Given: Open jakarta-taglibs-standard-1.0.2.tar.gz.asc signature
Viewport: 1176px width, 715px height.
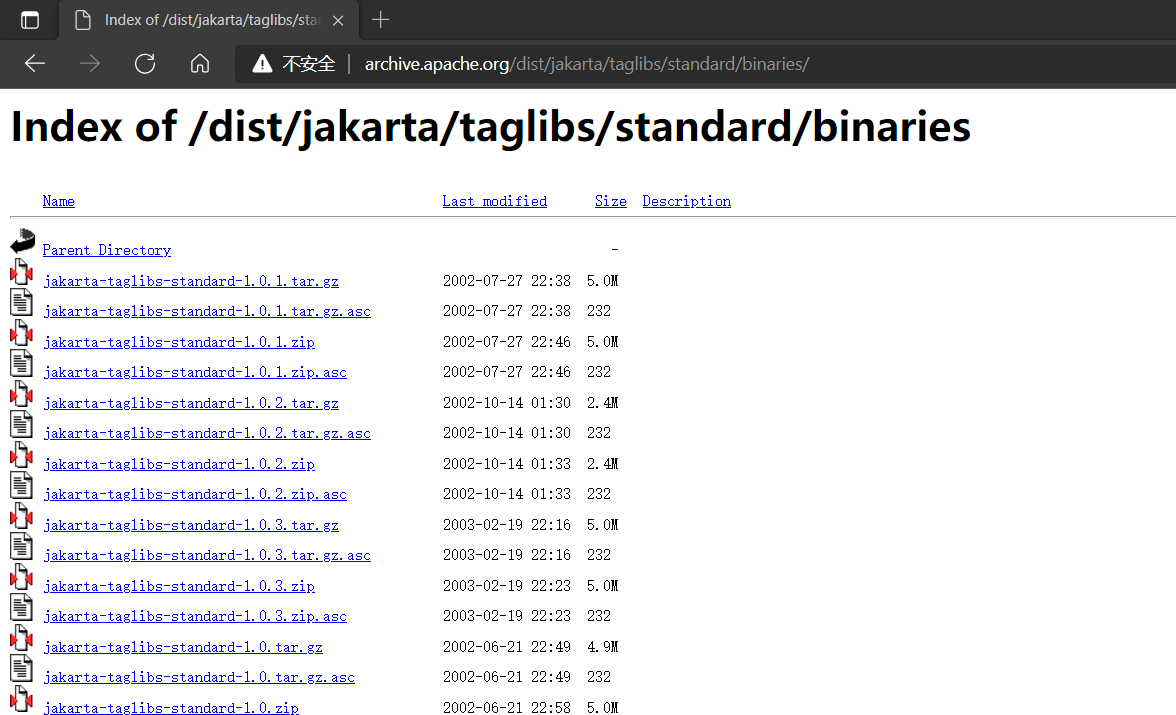Looking at the screenshot, I should [207, 434].
